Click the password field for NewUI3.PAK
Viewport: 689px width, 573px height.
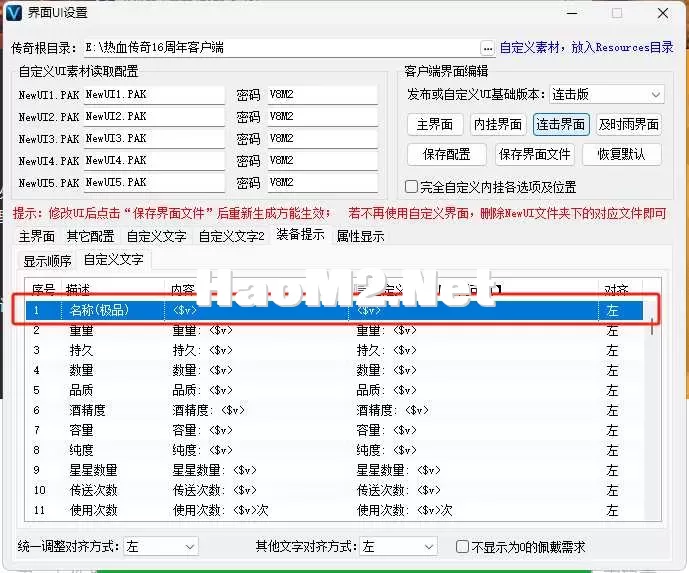click(x=323, y=138)
